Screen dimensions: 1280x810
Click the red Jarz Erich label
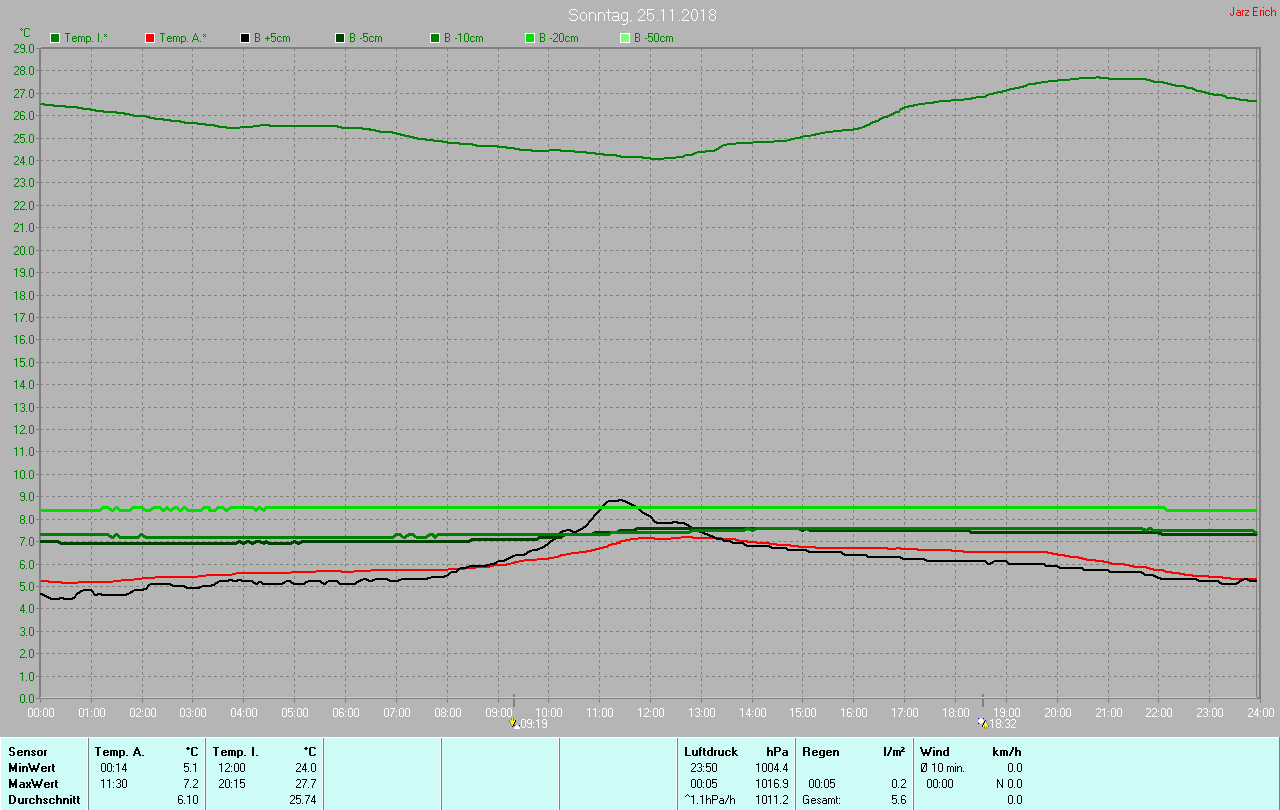tap(1252, 12)
